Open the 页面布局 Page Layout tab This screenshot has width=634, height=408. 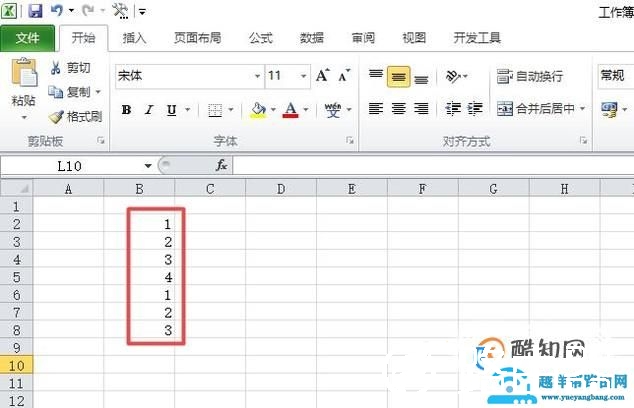pyautogui.click(x=197, y=38)
